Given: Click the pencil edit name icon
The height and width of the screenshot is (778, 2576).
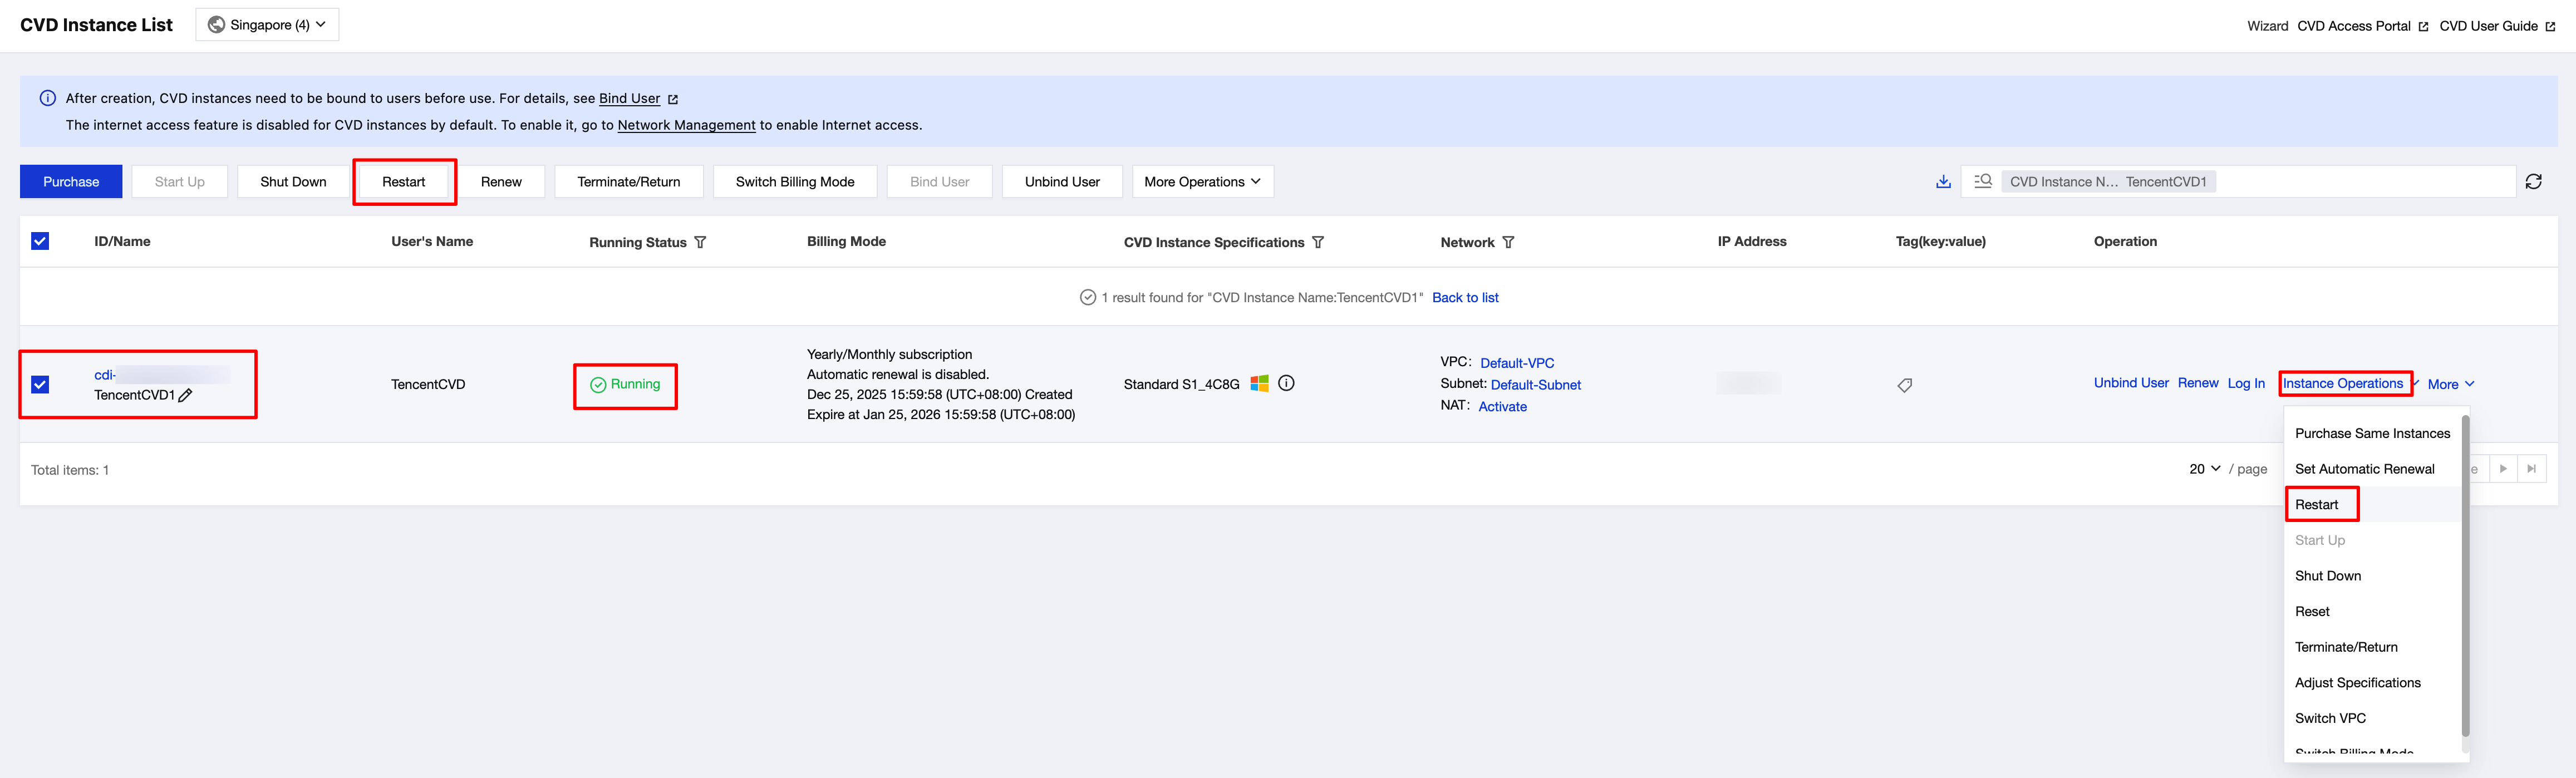Looking at the screenshot, I should pyautogui.click(x=185, y=395).
